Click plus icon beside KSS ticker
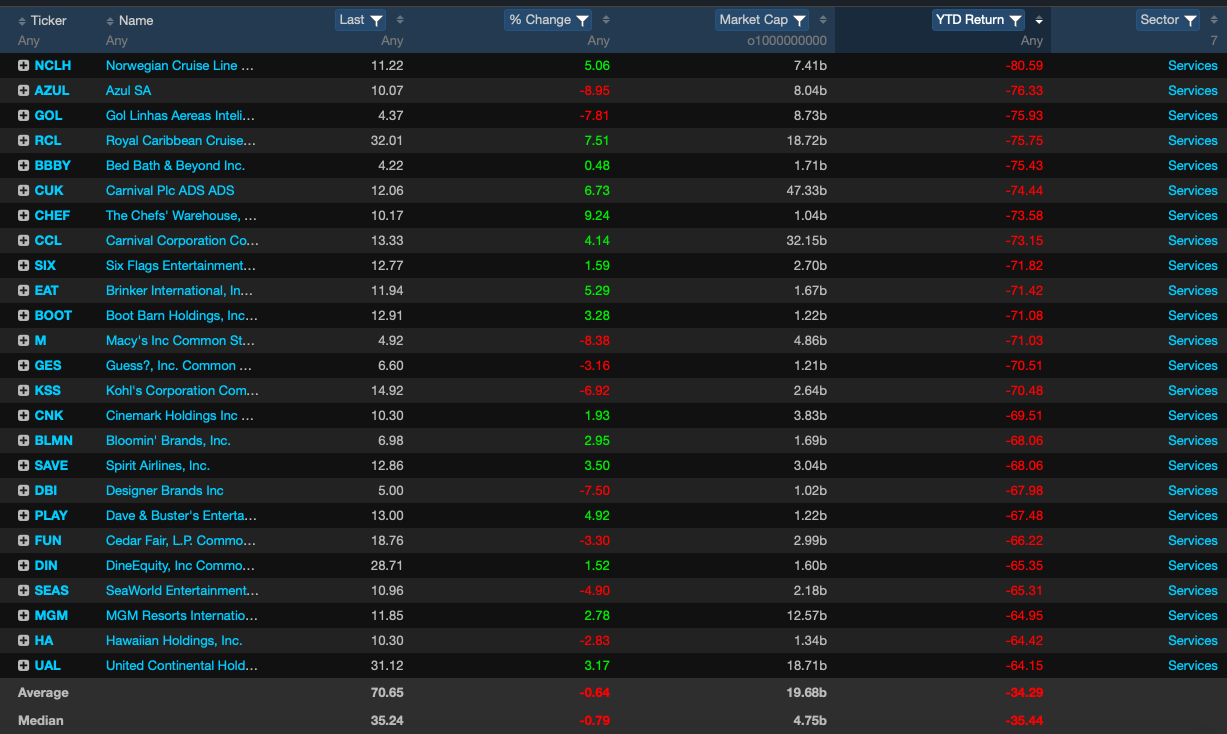Screen dimensions: 1227x734 click(23, 390)
